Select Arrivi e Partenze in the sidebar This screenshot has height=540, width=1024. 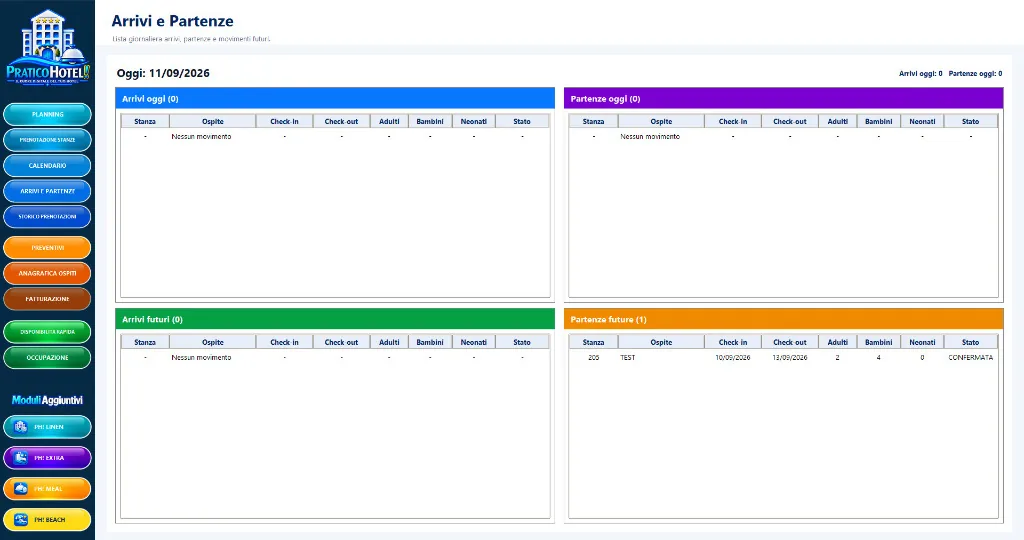(47, 191)
